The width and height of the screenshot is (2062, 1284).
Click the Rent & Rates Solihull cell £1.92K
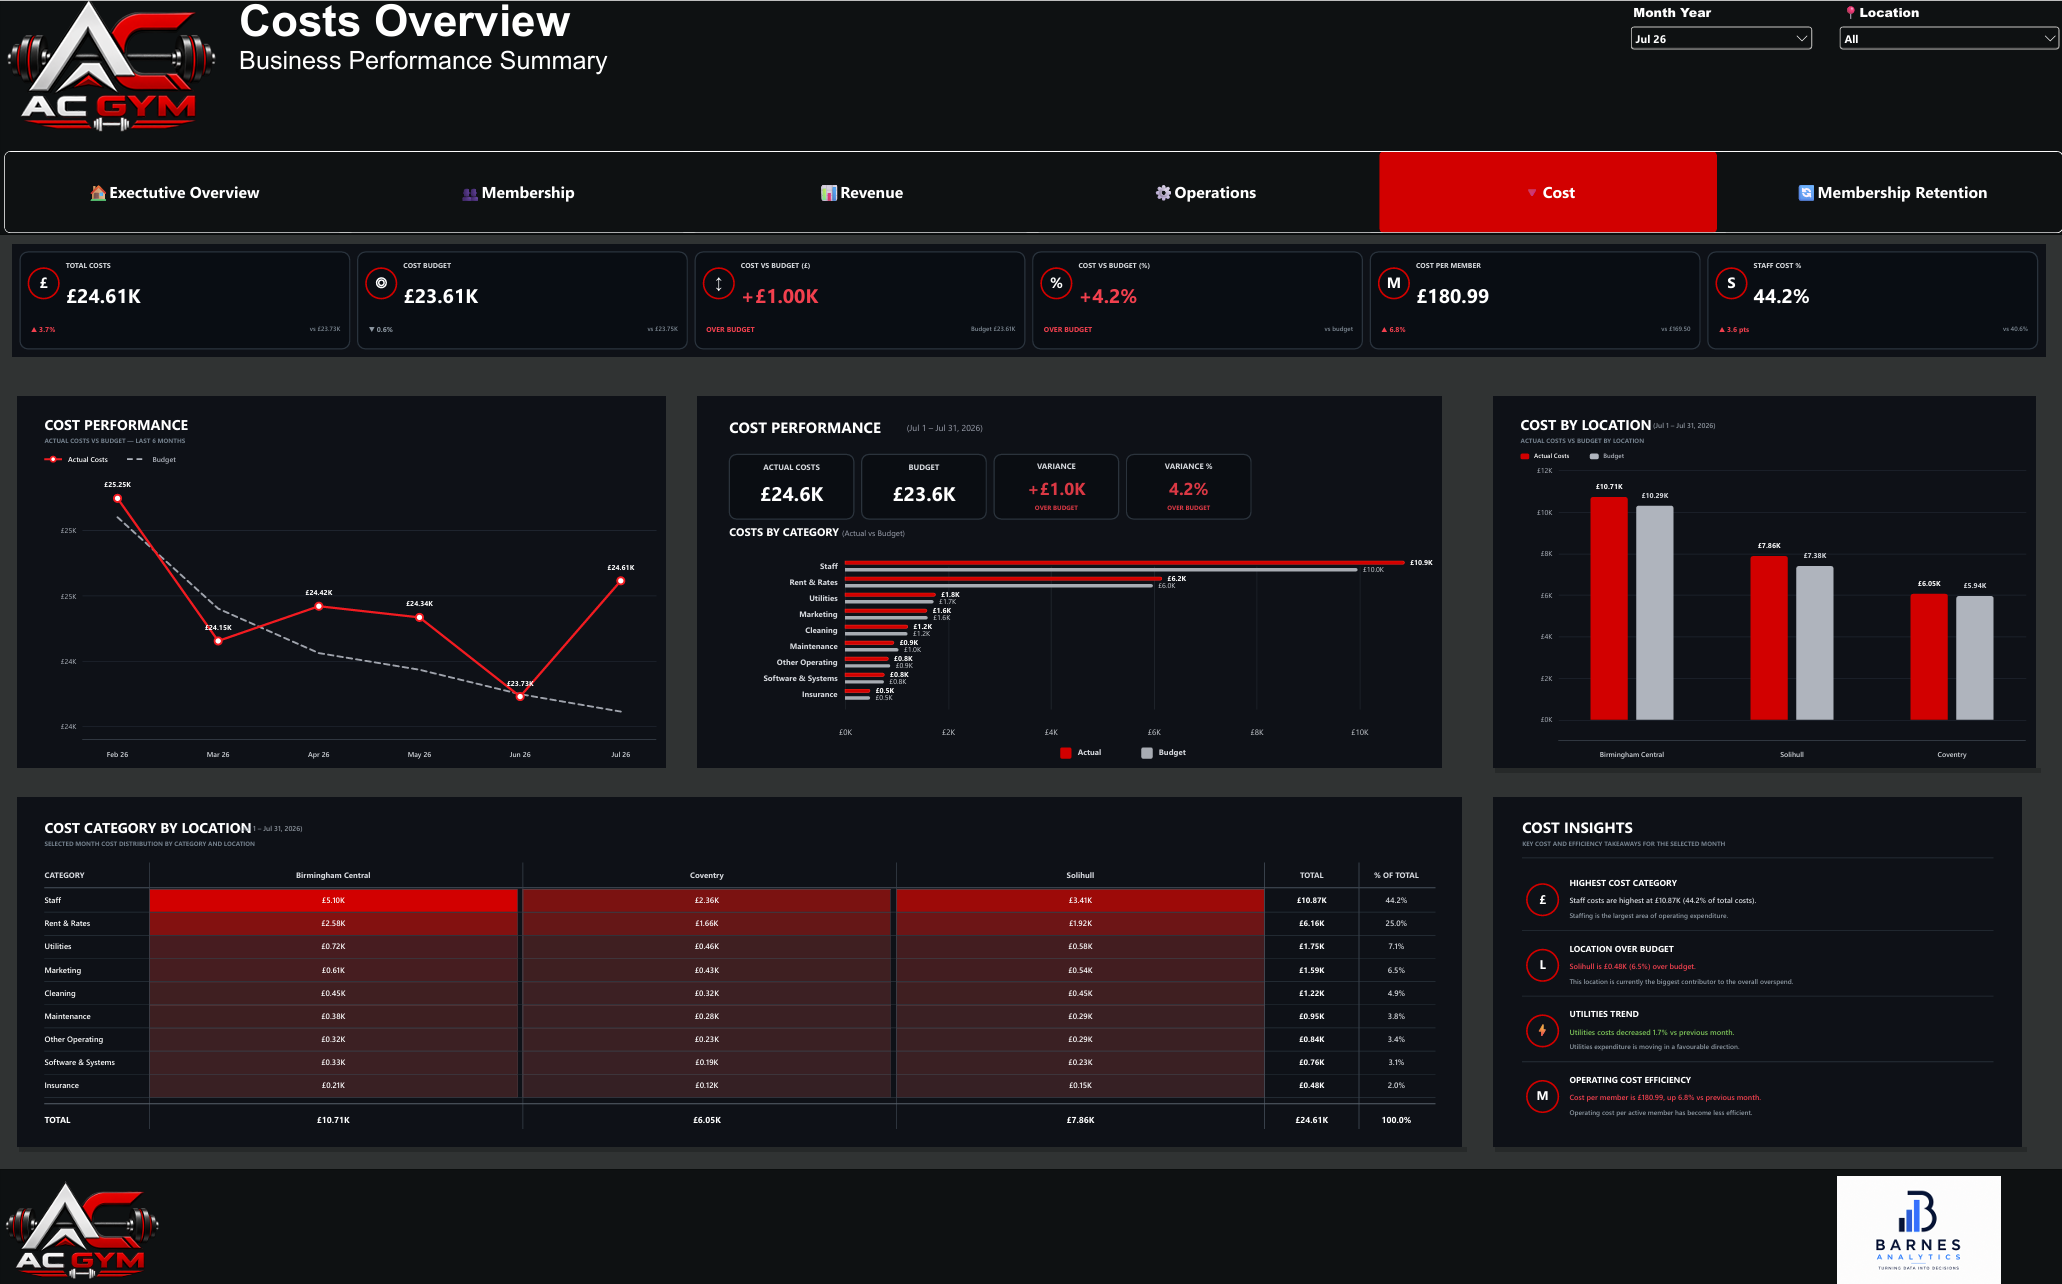[1080, 923]
